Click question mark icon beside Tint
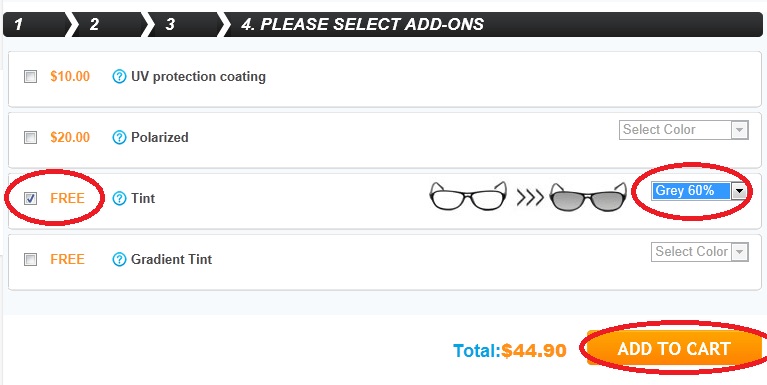This screenshot has height=385, width=767. coord(119,199)
